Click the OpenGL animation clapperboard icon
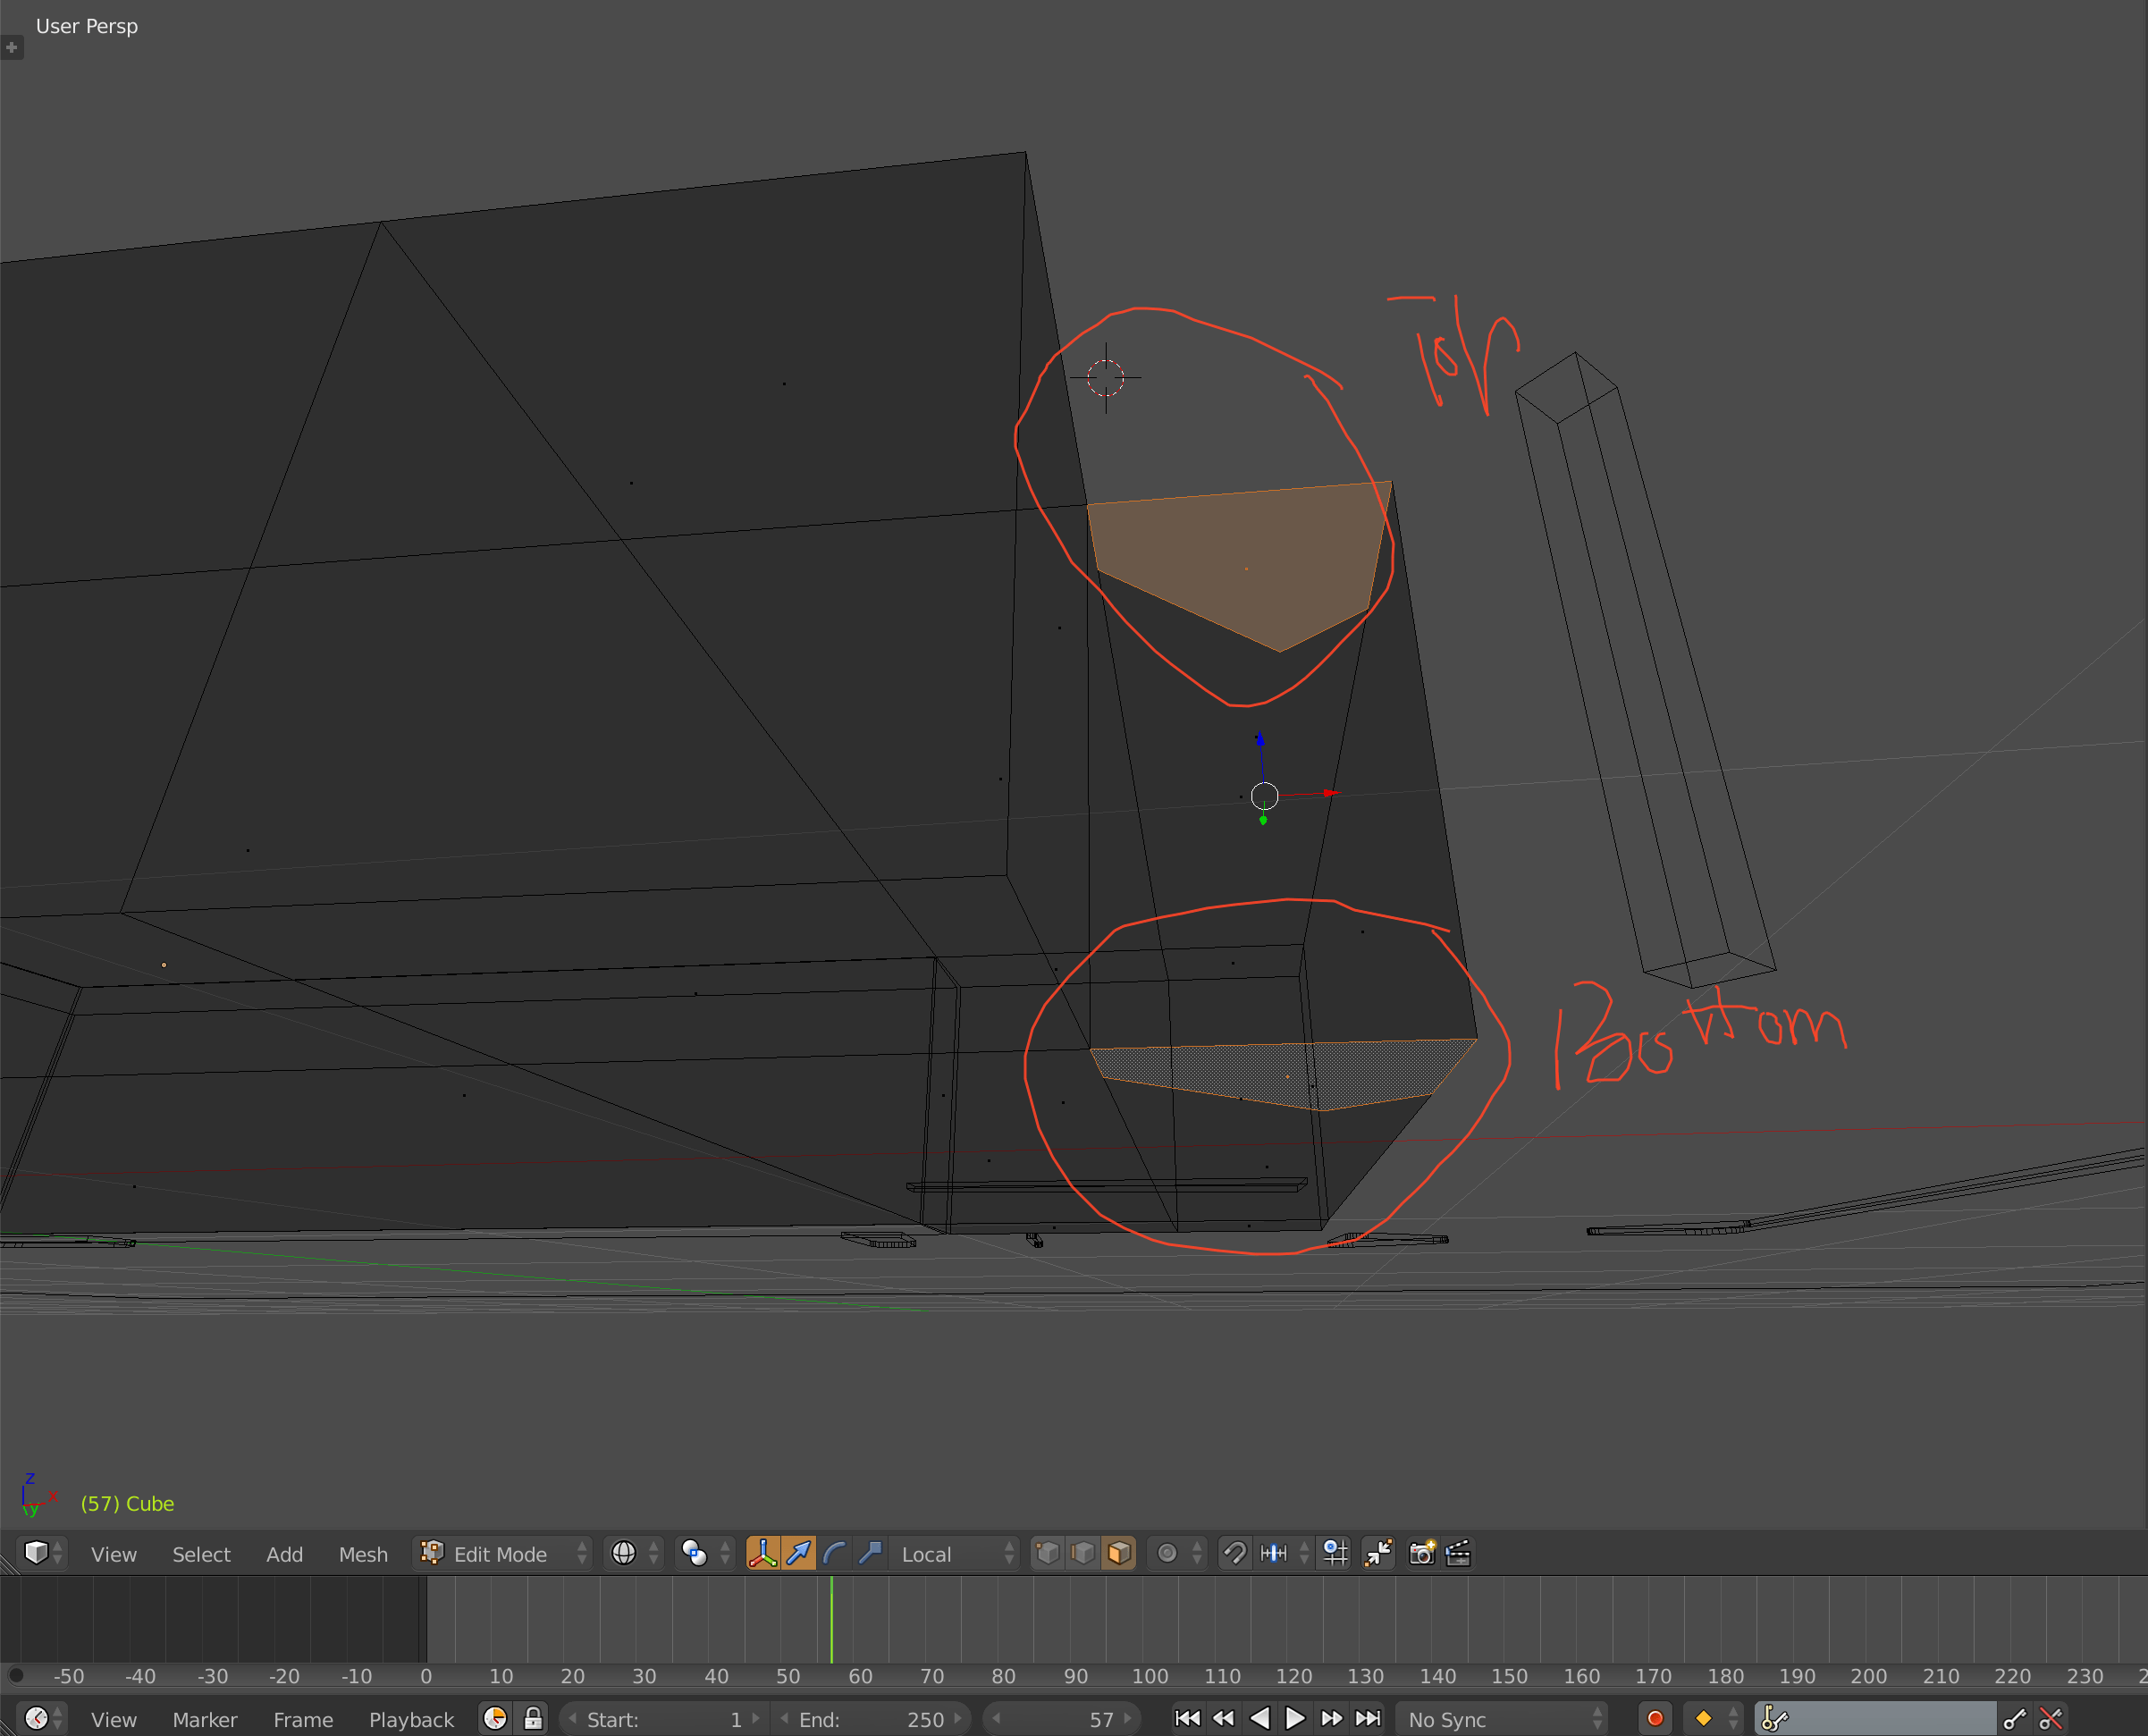Viewport: 2148px width, 1736px height. point(1458,1553)
